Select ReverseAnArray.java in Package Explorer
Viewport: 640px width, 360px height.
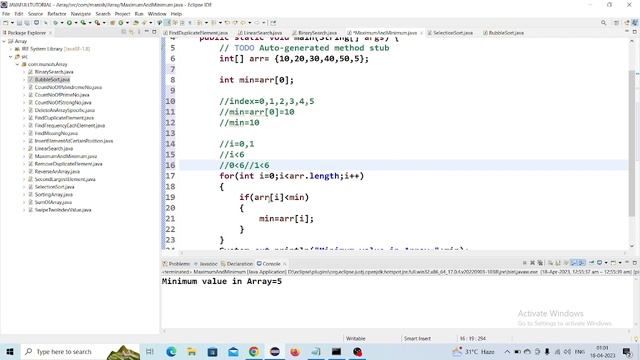(x=54, y=172)
